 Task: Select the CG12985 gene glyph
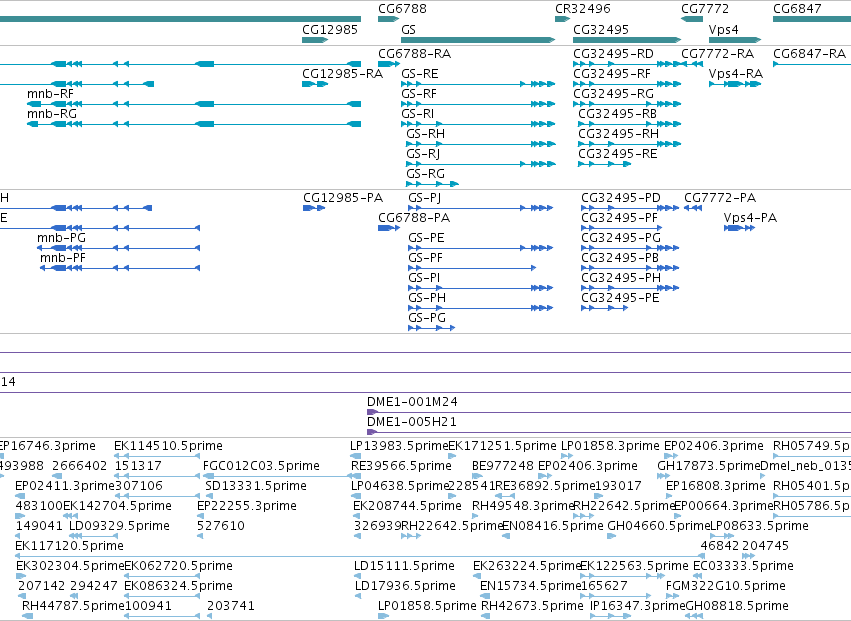(315, 40)
